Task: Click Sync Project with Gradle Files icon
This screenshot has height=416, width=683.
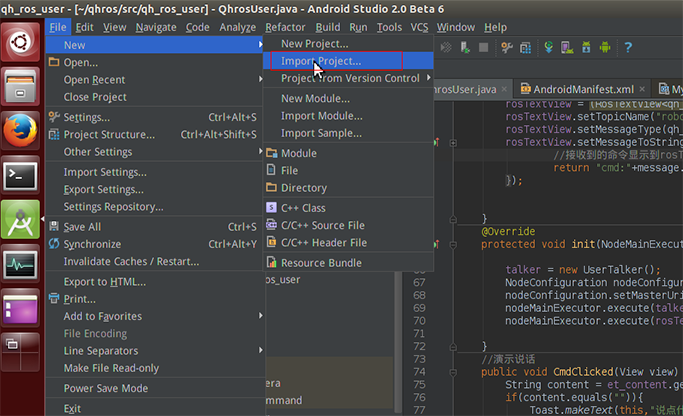Action: pos(548,47)
